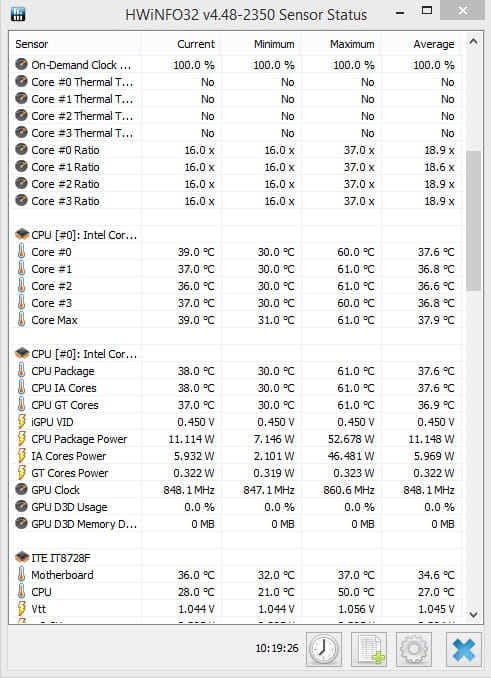
Task: Click the clock reset timer icon
Action: [x=324, y=649]
